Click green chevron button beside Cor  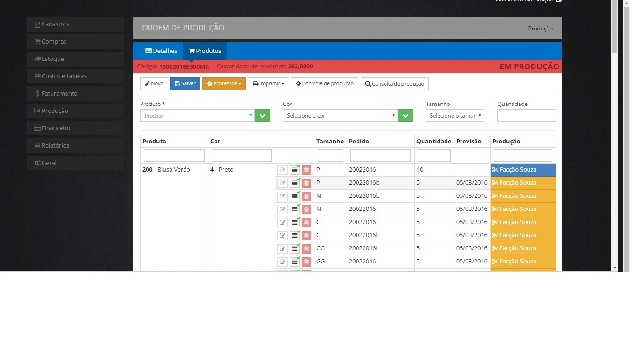tap(405, 116)
